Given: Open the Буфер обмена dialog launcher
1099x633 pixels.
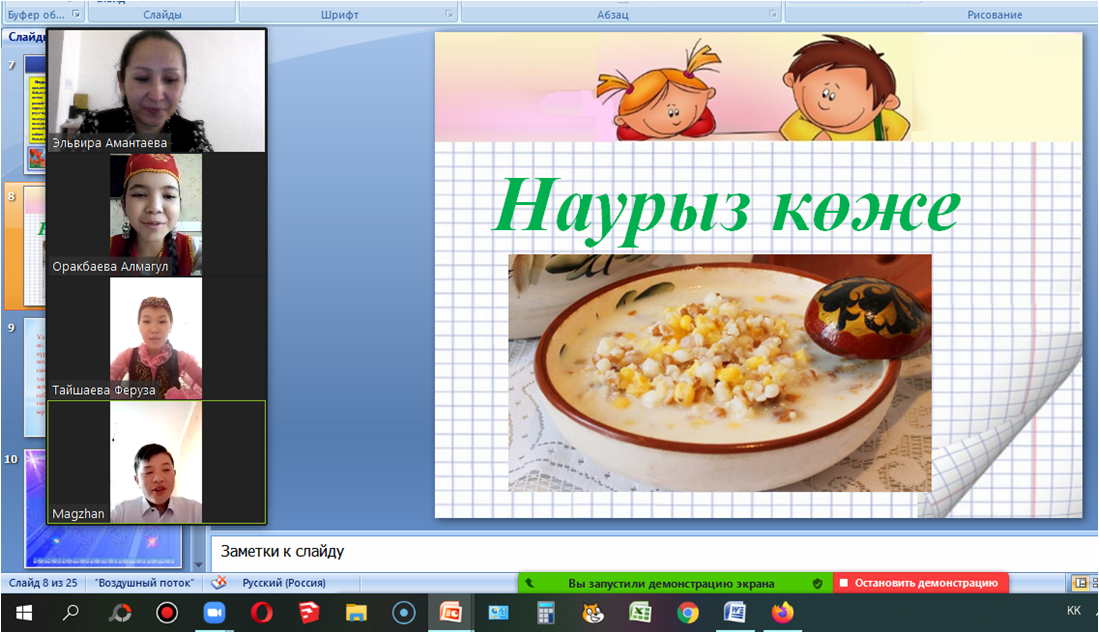Looking at the screenshot, I should (77, 14).
